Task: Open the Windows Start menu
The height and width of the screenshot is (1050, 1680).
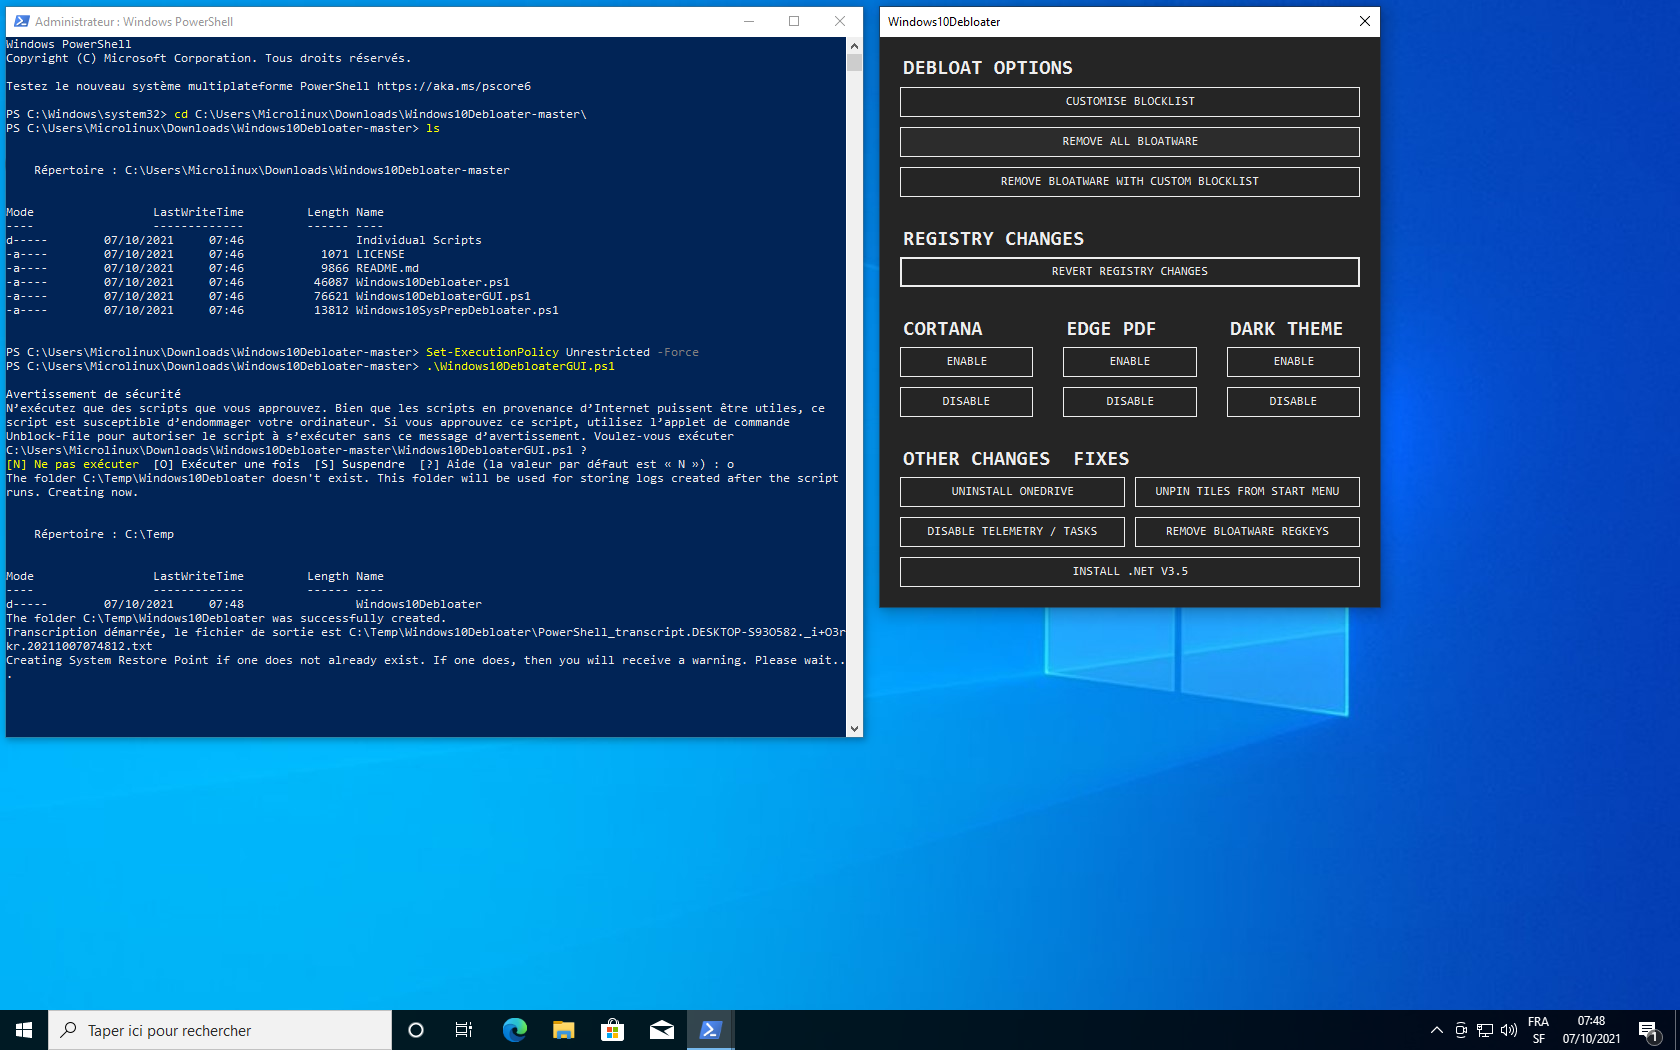Action: click(x=24, y=1030)
